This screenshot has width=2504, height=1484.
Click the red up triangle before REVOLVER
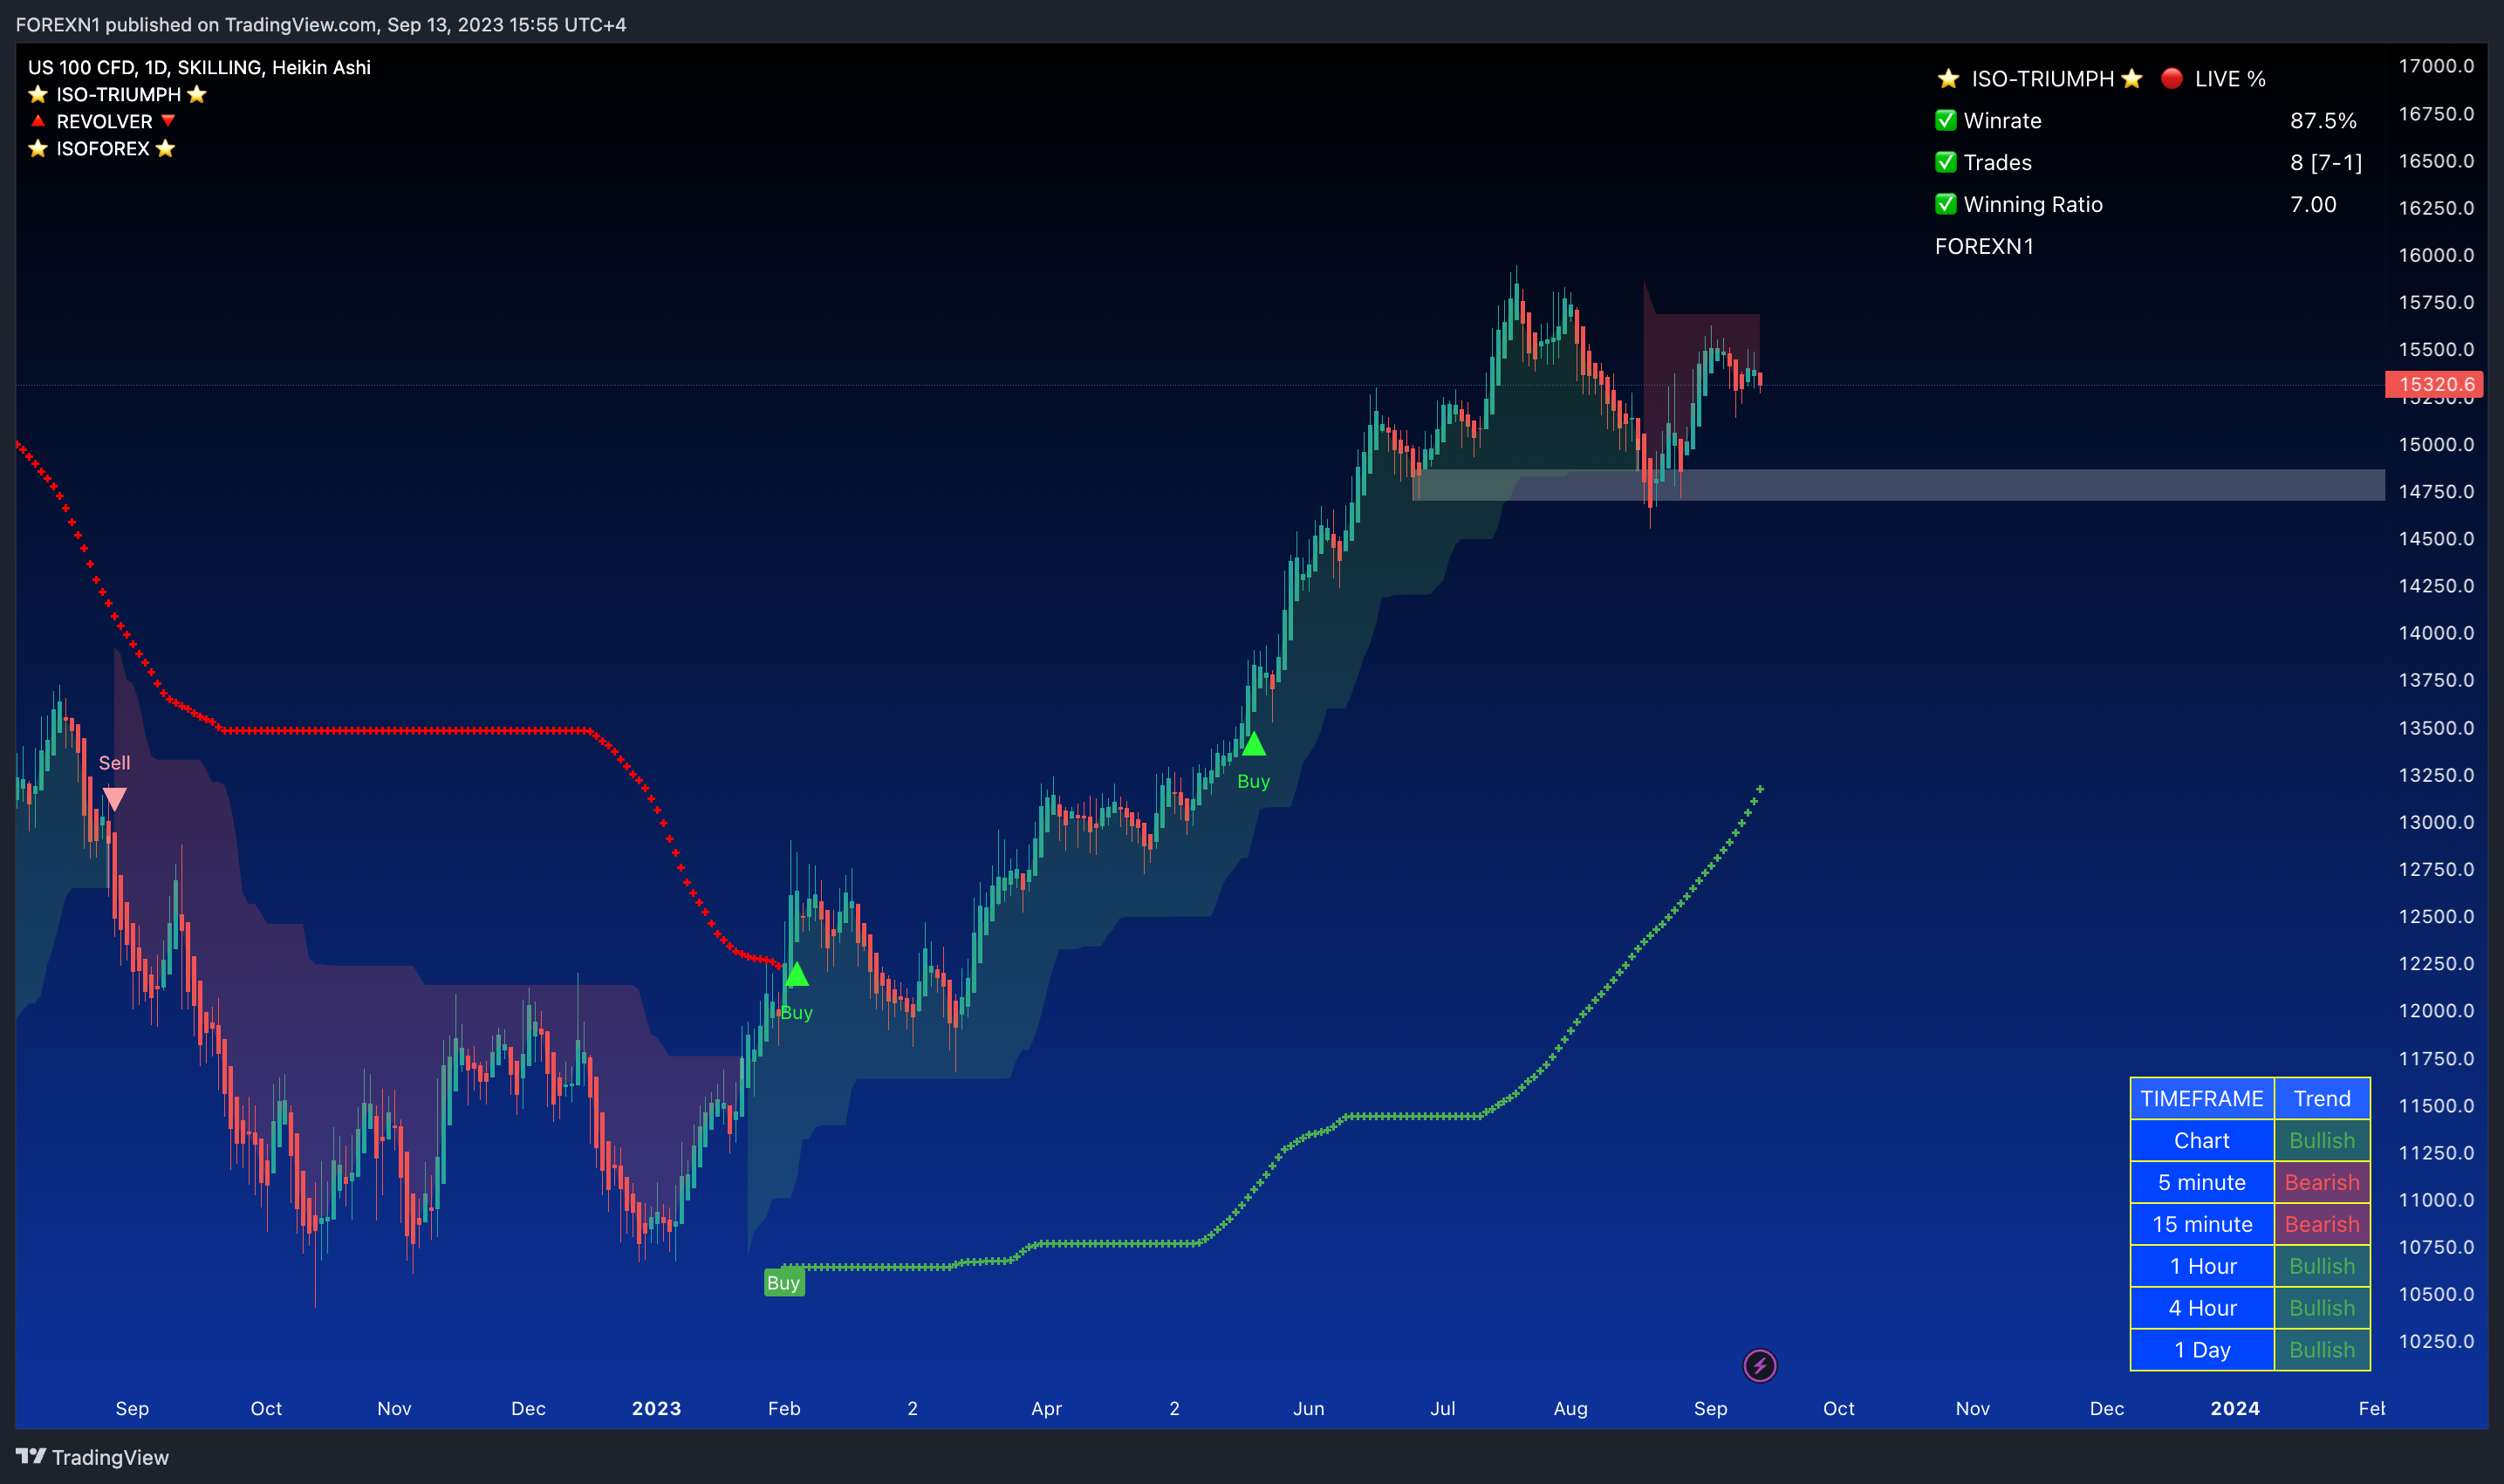(x=38, y=121)
